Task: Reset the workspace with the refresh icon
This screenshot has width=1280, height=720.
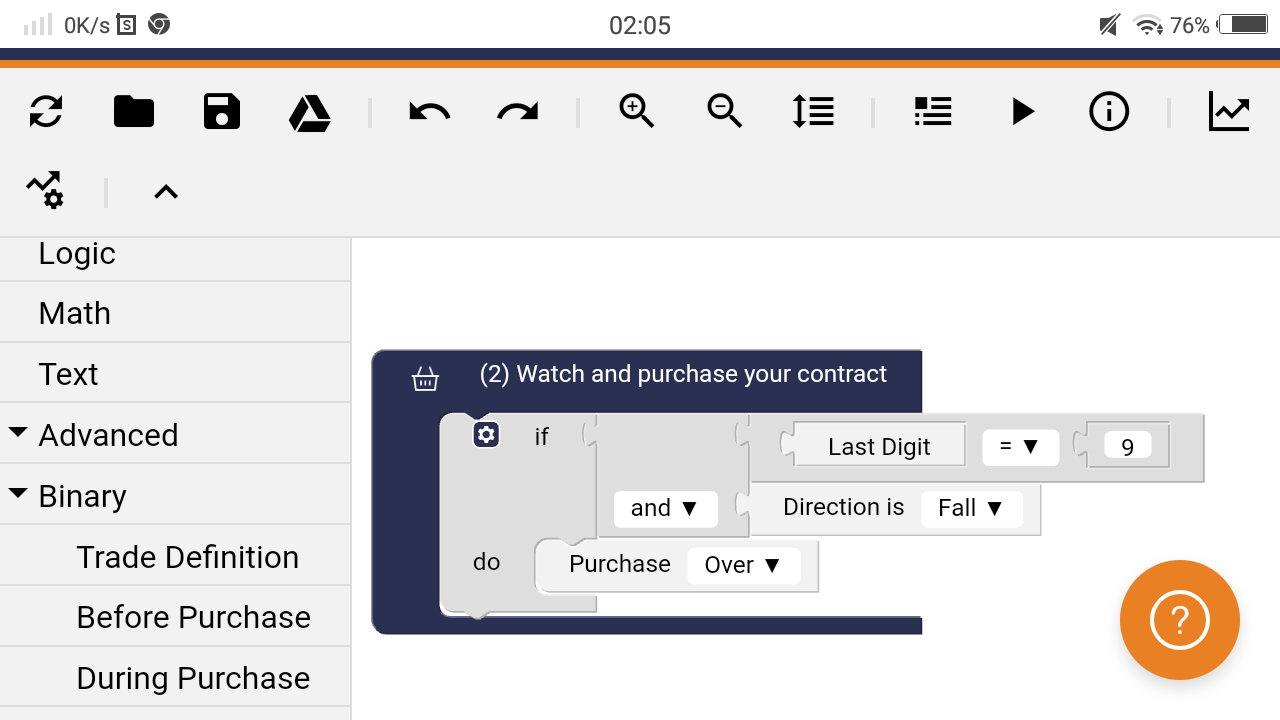Action: (45, 112)
